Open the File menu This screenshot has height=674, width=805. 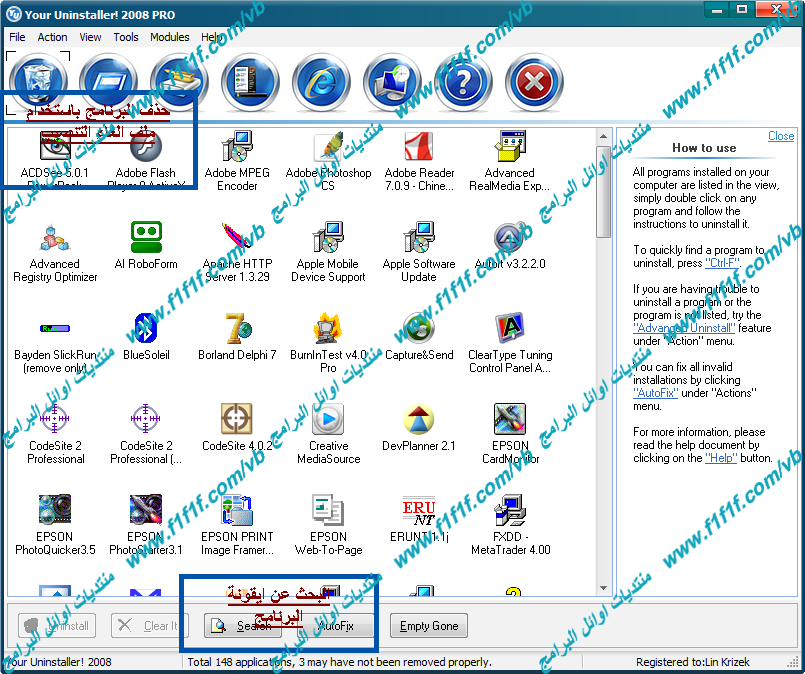click(x=17, y=37)
